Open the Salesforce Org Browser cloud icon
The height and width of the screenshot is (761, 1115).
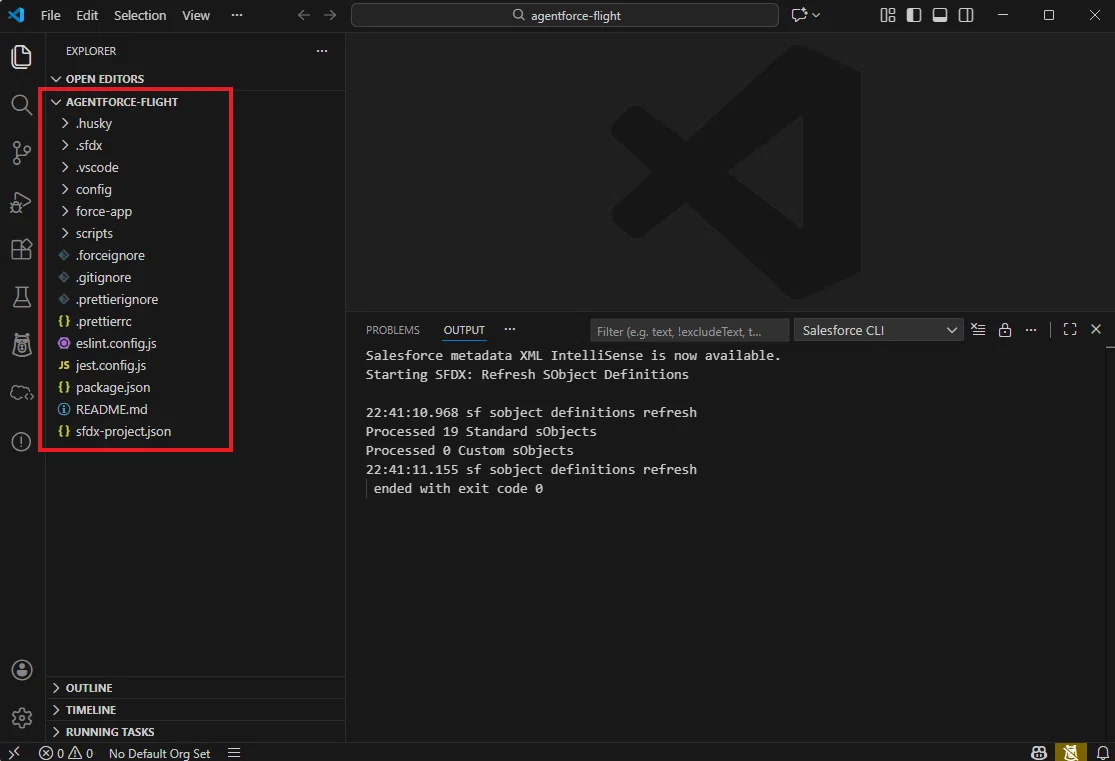tap(21, 393)
